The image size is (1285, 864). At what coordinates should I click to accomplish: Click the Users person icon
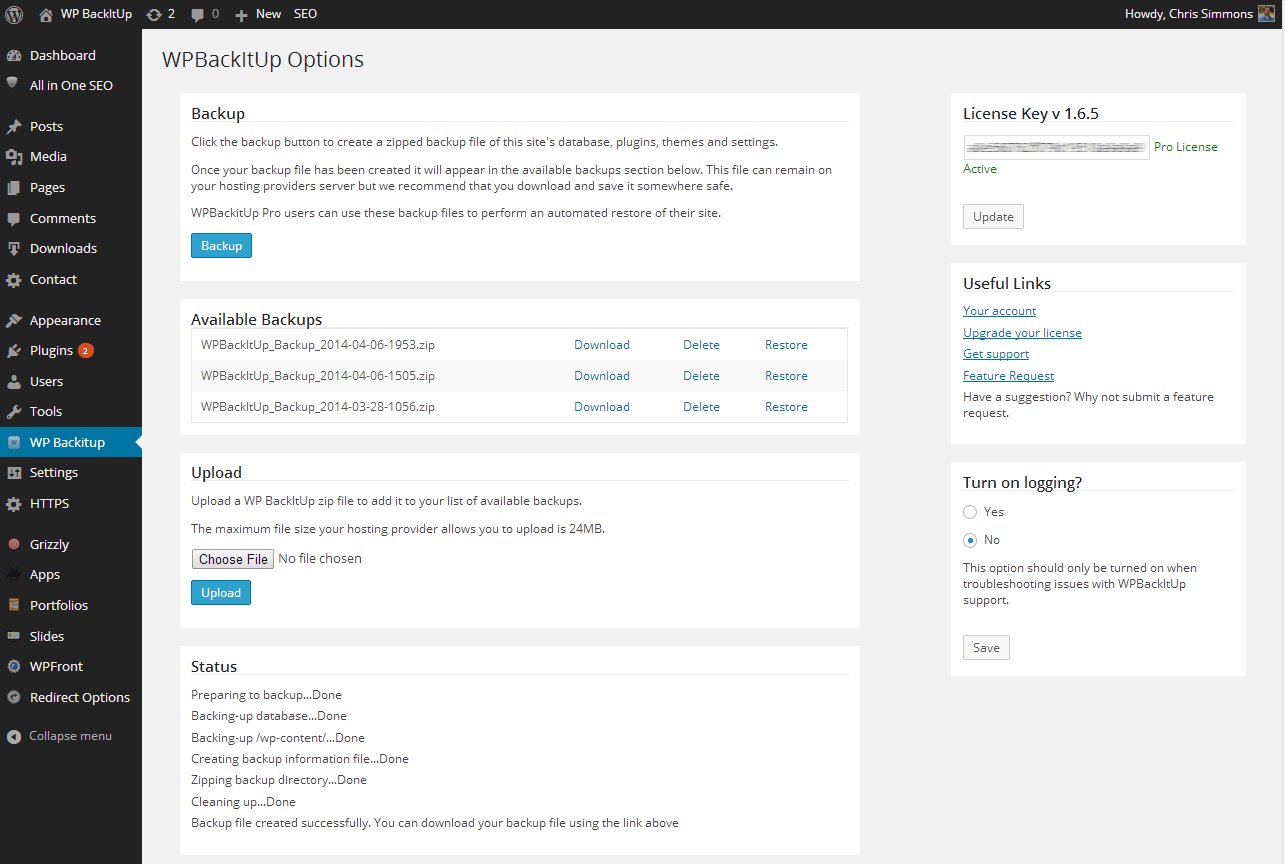[x=14, y=382]
